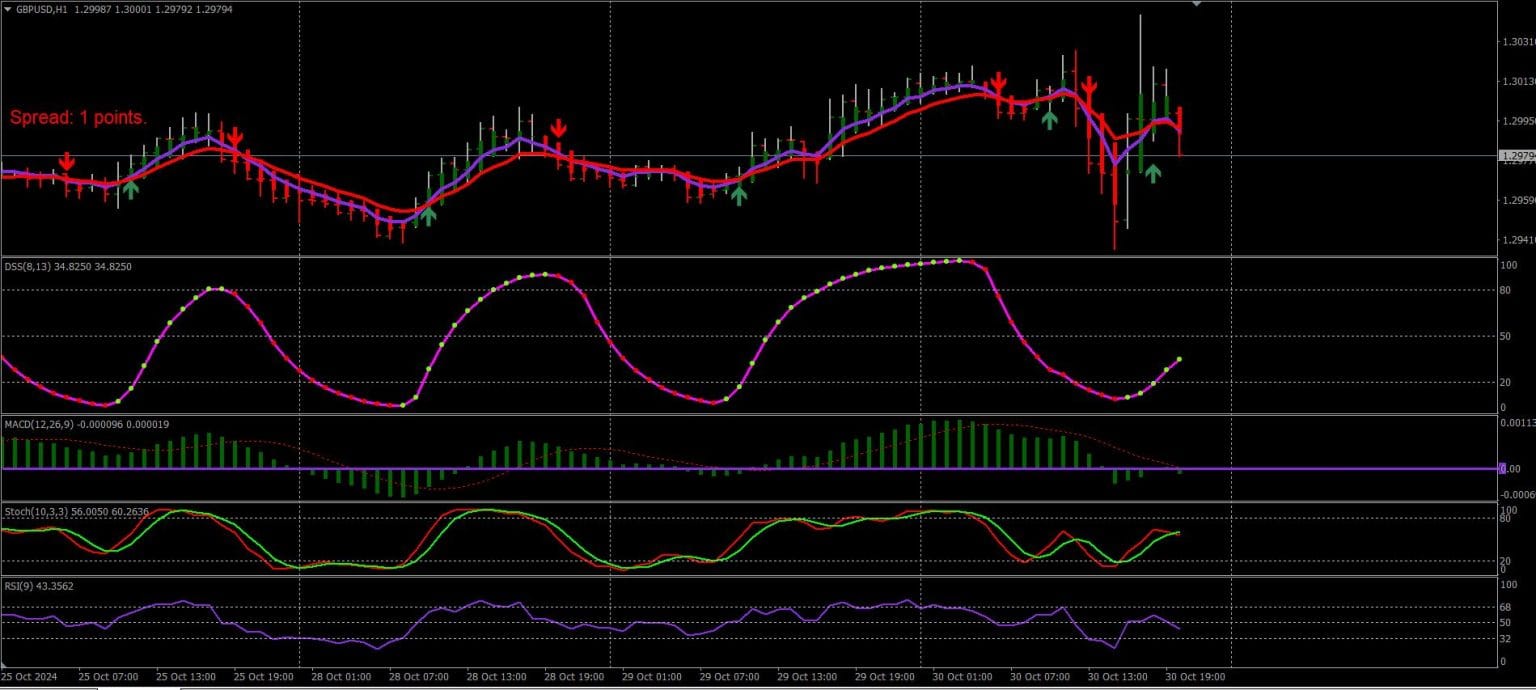Viewport: 1536px width, 690px height.
Task: Select the red sell arrow nearest 28 Oct 19:00
Action: (x=559, y=128)
